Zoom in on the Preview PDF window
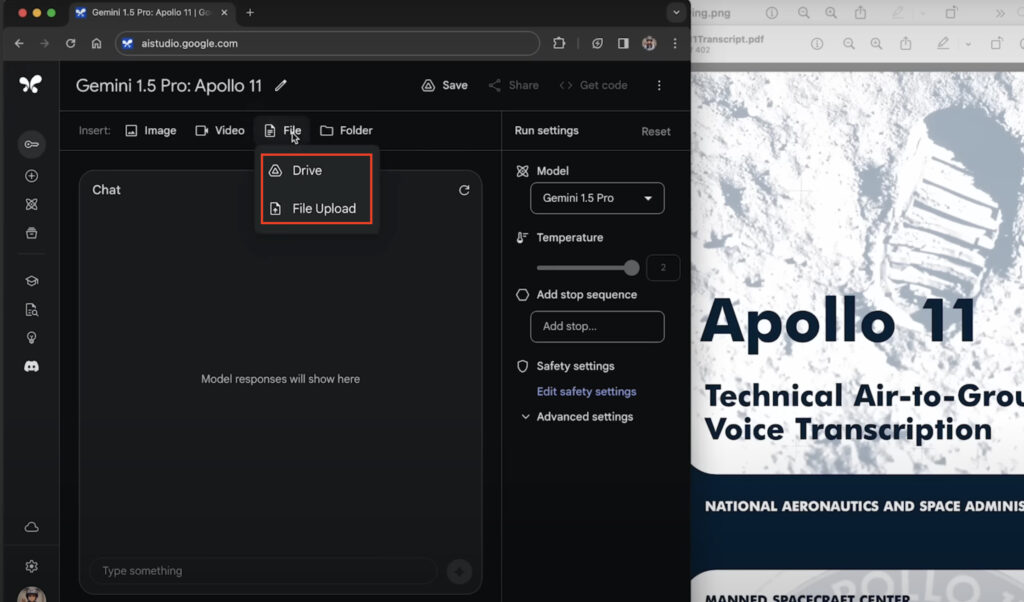The height and width of the screenshot is (602, 1024). [876, 44]
